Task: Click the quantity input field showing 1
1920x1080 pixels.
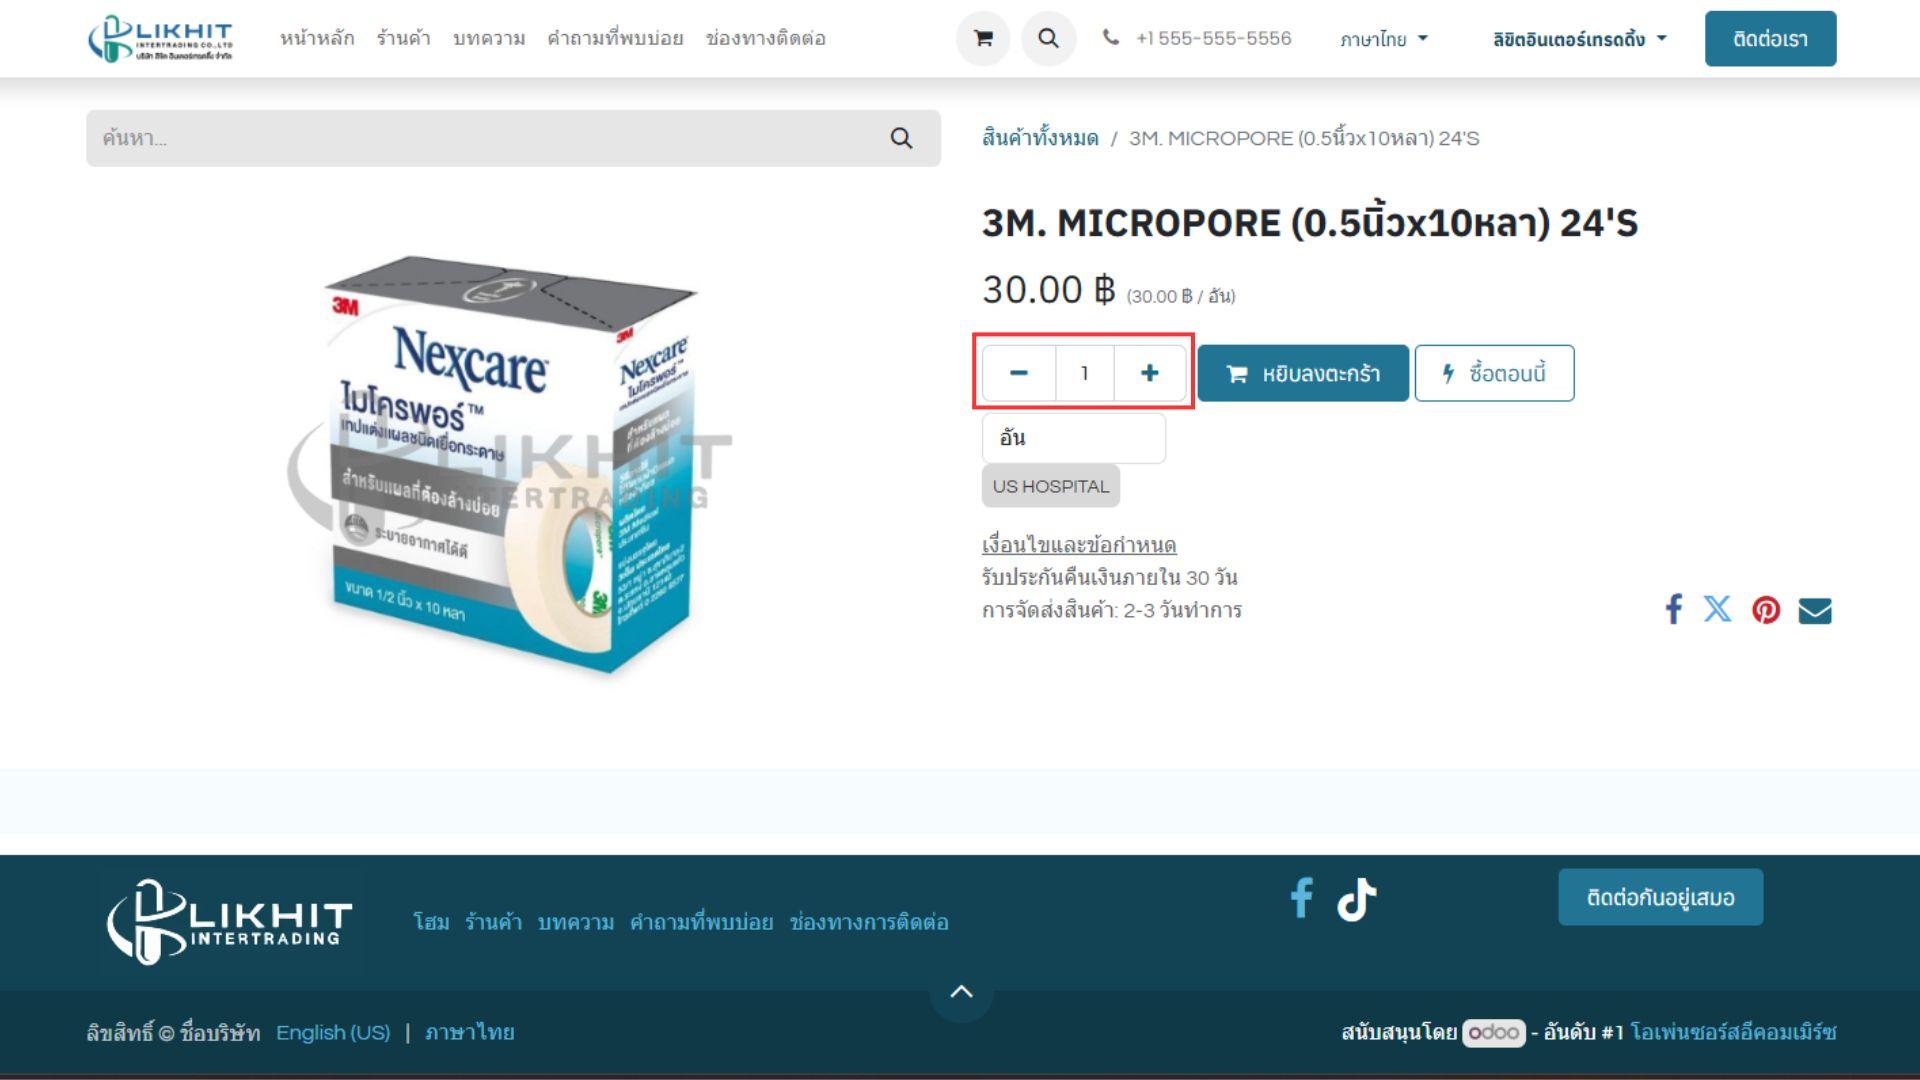Action: point(1085,373)
